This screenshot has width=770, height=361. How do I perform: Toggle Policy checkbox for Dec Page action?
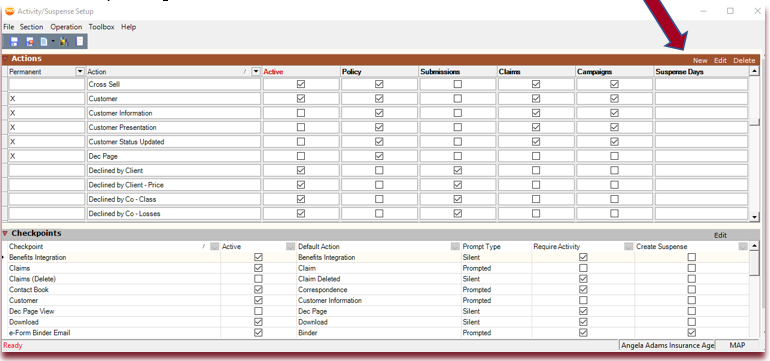379,156
